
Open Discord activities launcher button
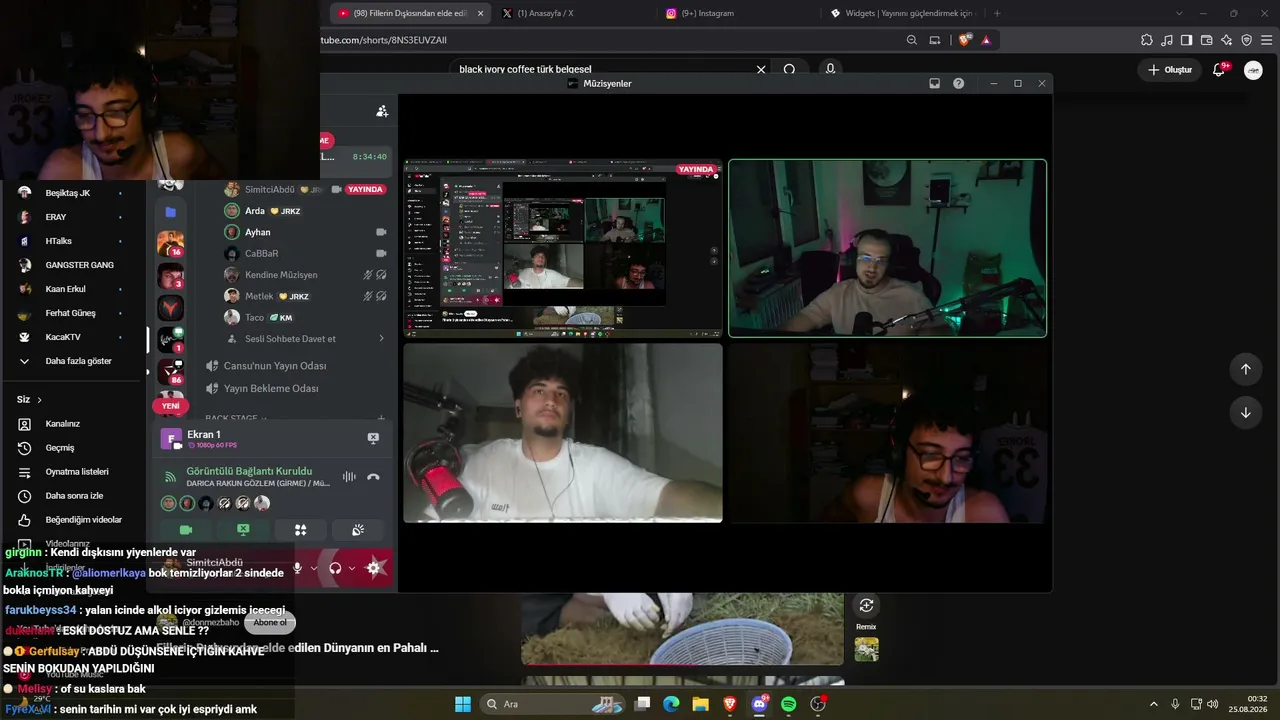300,530
